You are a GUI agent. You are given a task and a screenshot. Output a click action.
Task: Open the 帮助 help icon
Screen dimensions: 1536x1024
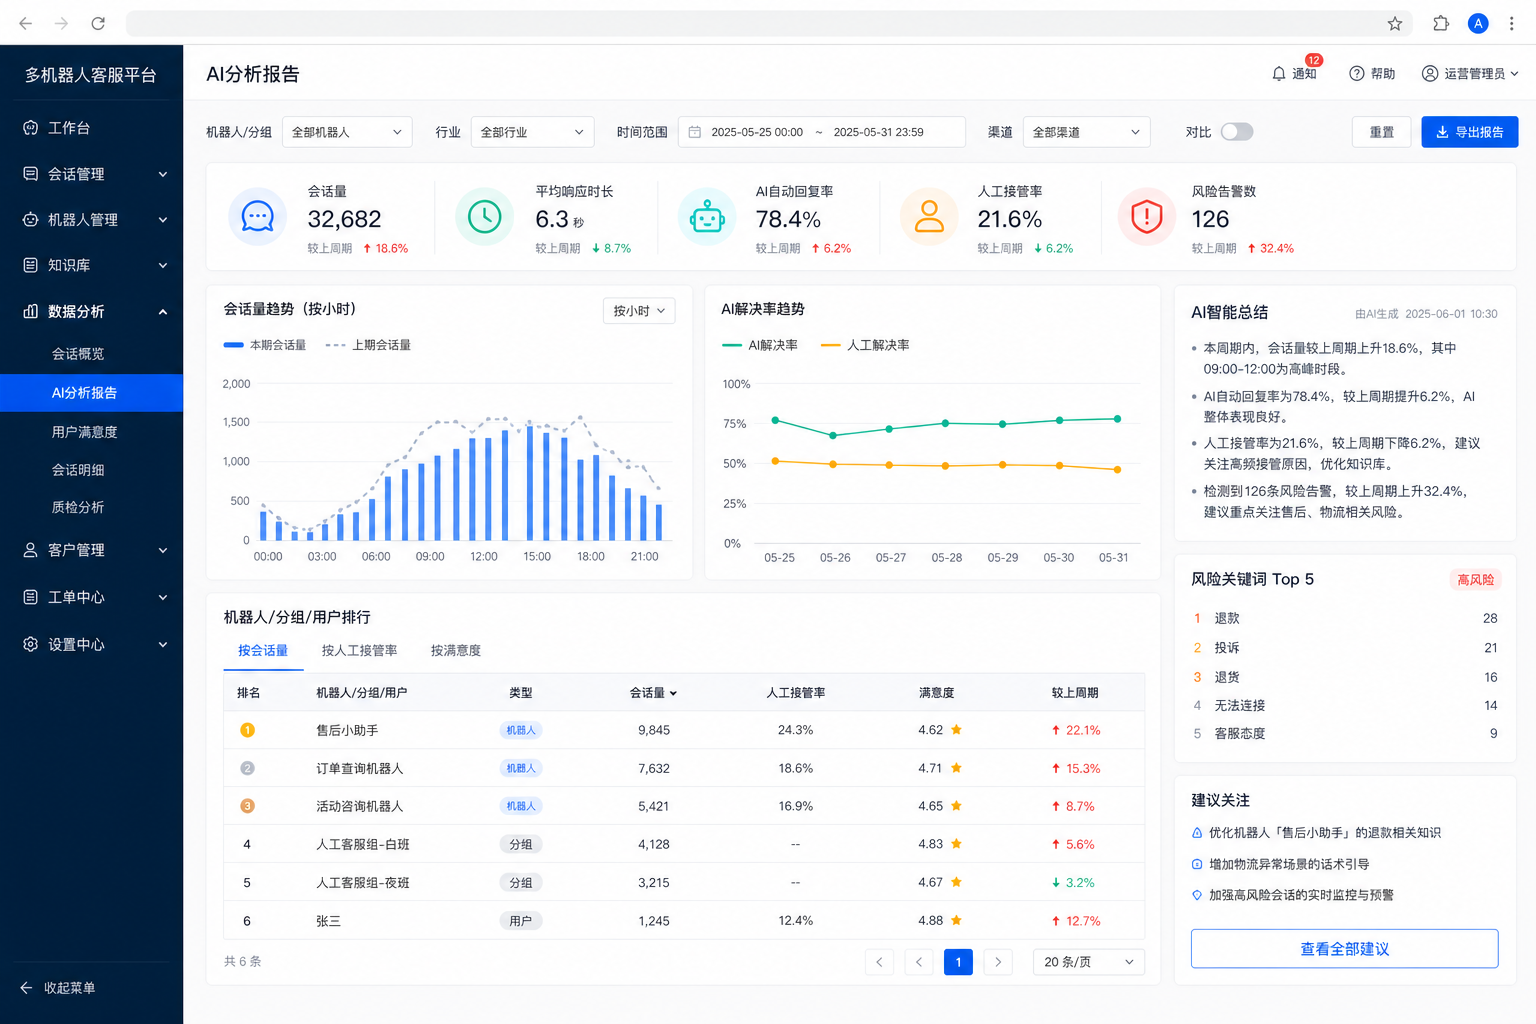tap(1357, 74)
